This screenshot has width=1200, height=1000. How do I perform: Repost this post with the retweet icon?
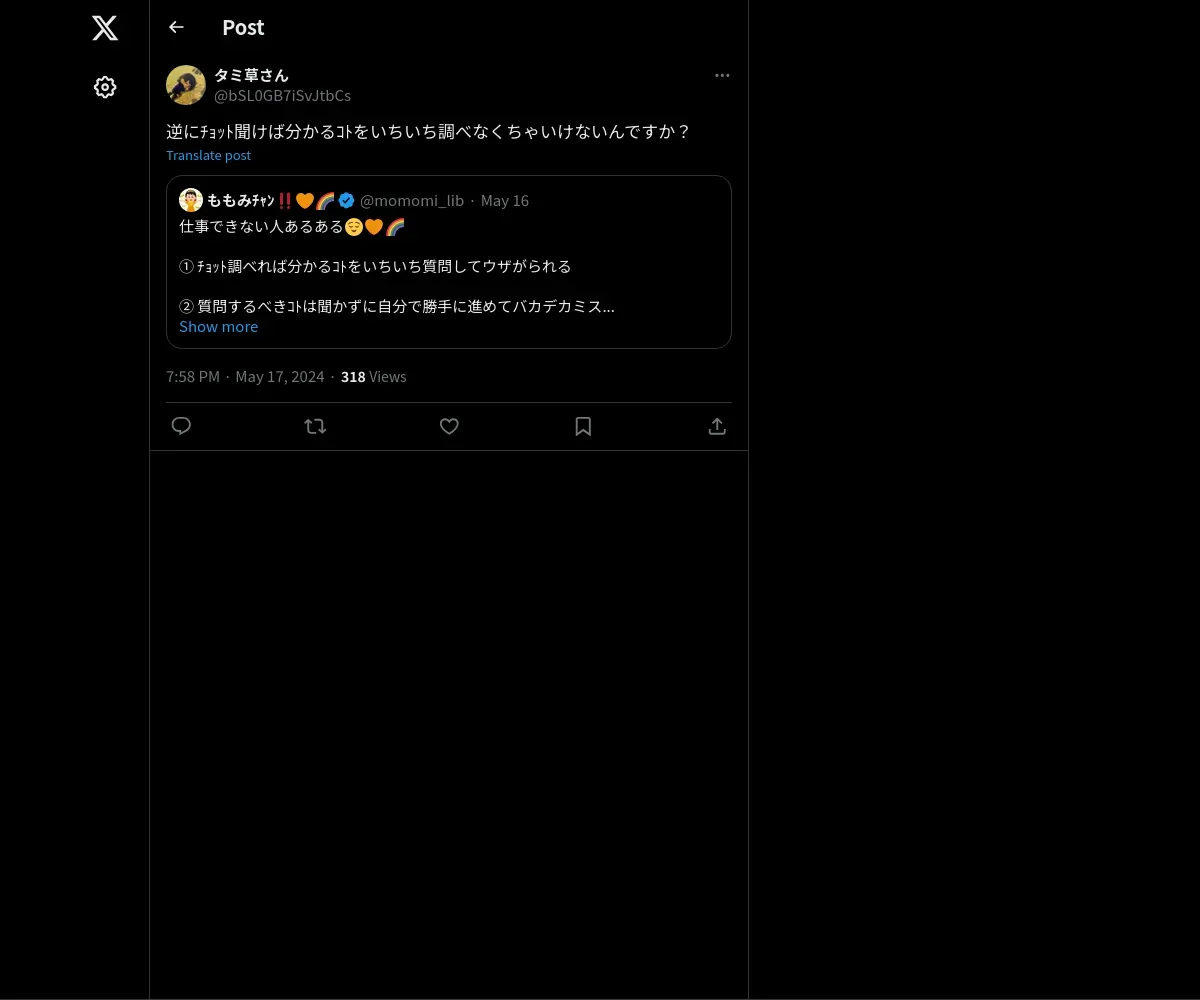click(x=315, y=426)
